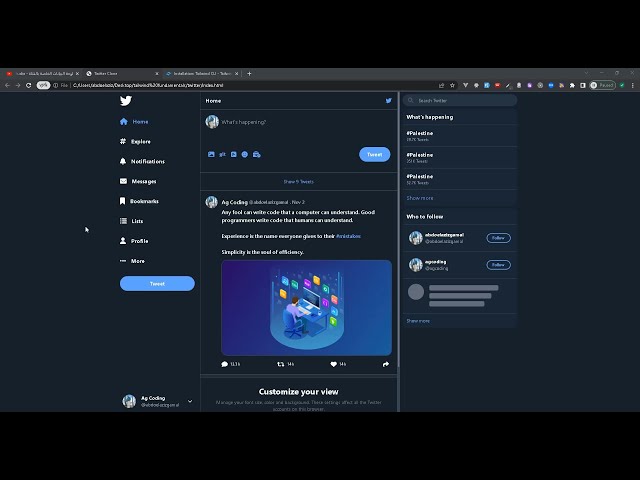Open Messages with the envelope icon
The width and height of the screenshot is (640, 480).
123,181
